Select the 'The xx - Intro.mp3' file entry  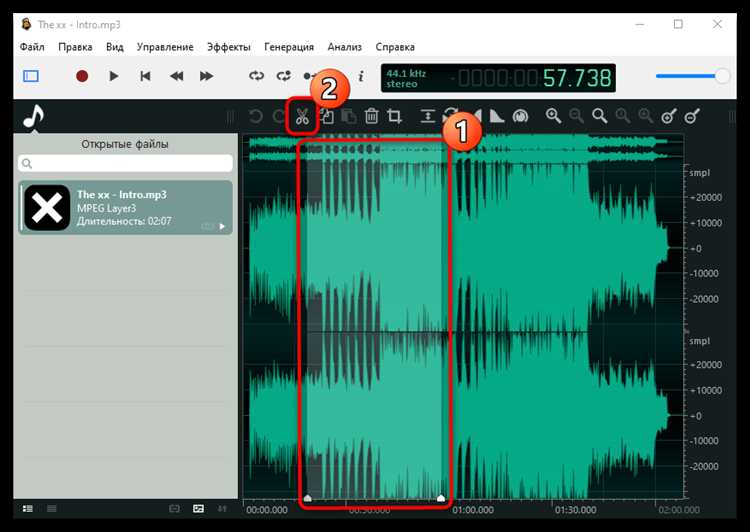[x=125, y=208]
